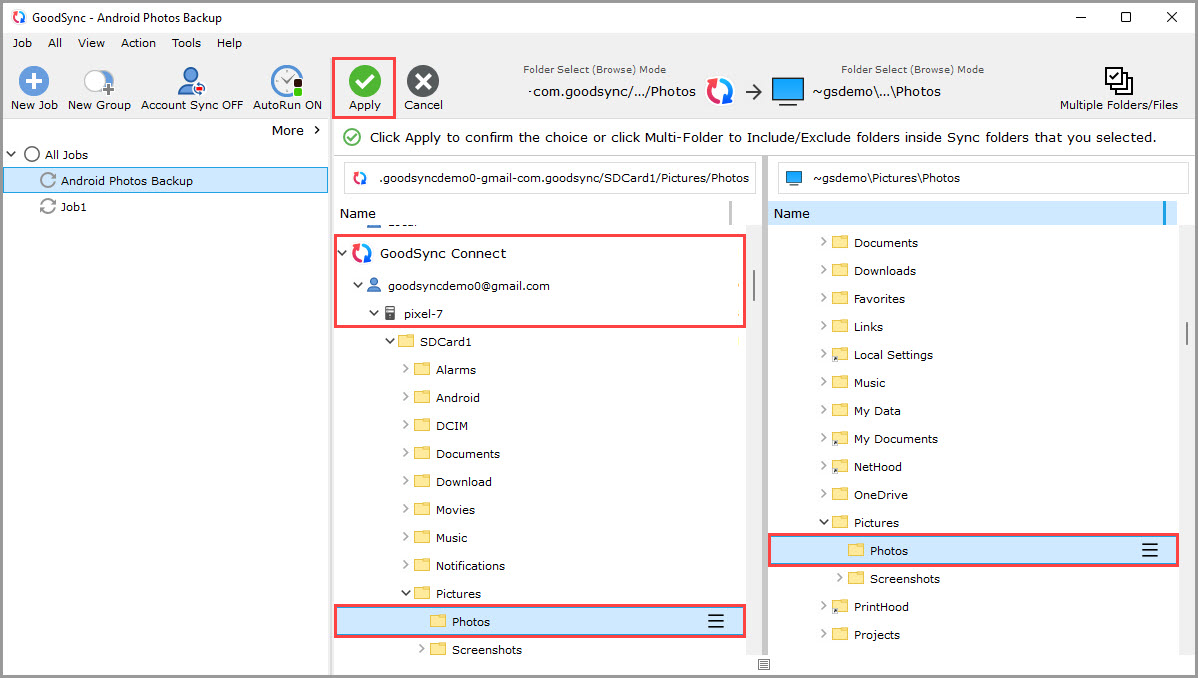
Task: Open the Help menu
Action: [229, 43]
